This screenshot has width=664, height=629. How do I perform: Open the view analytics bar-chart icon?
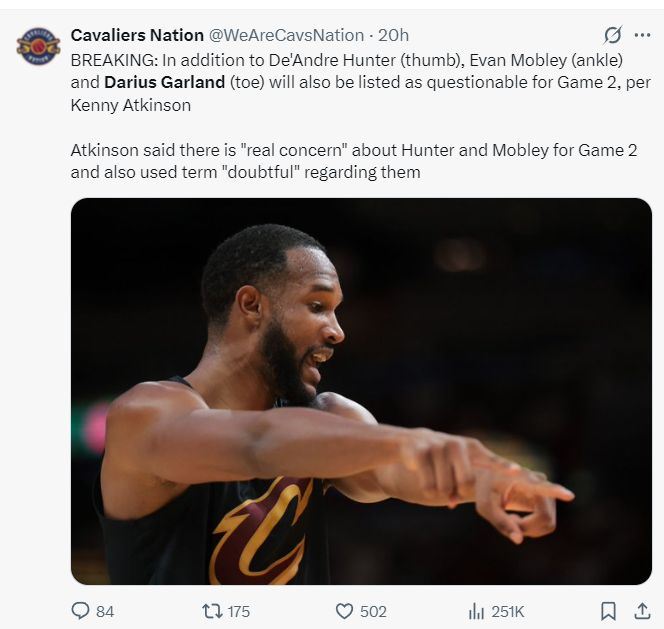(477, 611)
